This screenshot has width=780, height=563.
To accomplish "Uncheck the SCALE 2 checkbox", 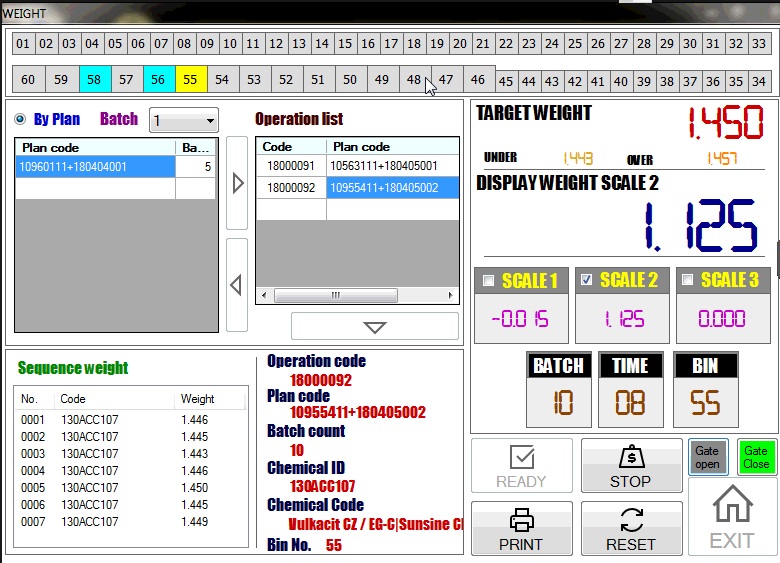I will [x=587, y=281].
